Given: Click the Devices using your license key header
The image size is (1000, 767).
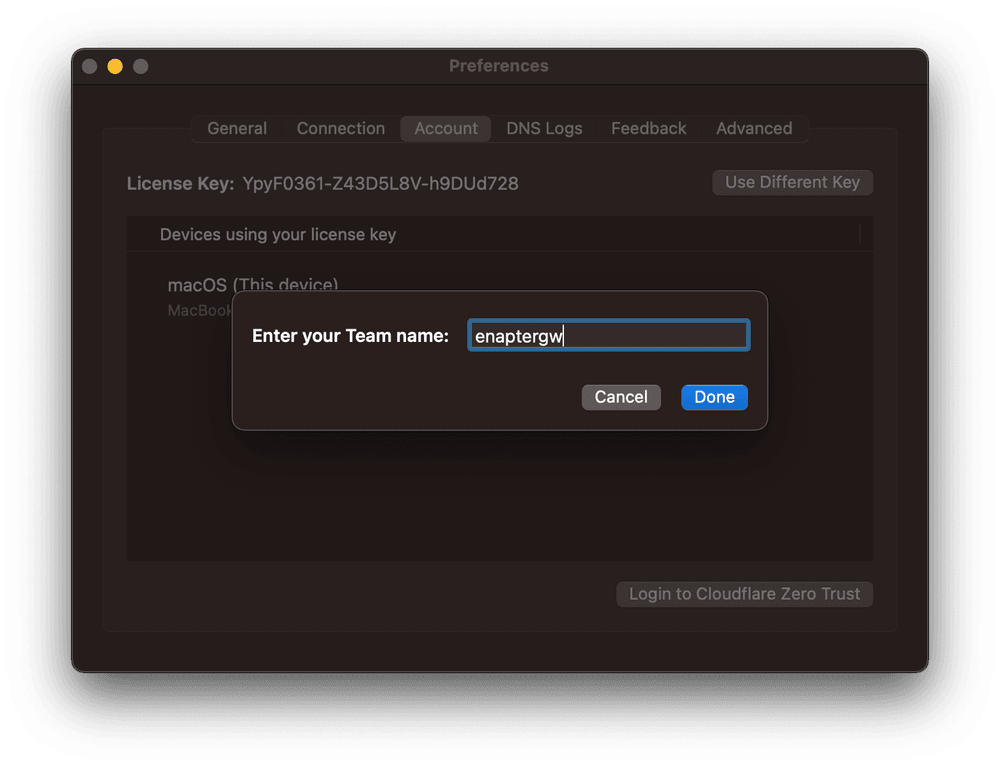Looking at the screenshot, I should coord(278,234).
